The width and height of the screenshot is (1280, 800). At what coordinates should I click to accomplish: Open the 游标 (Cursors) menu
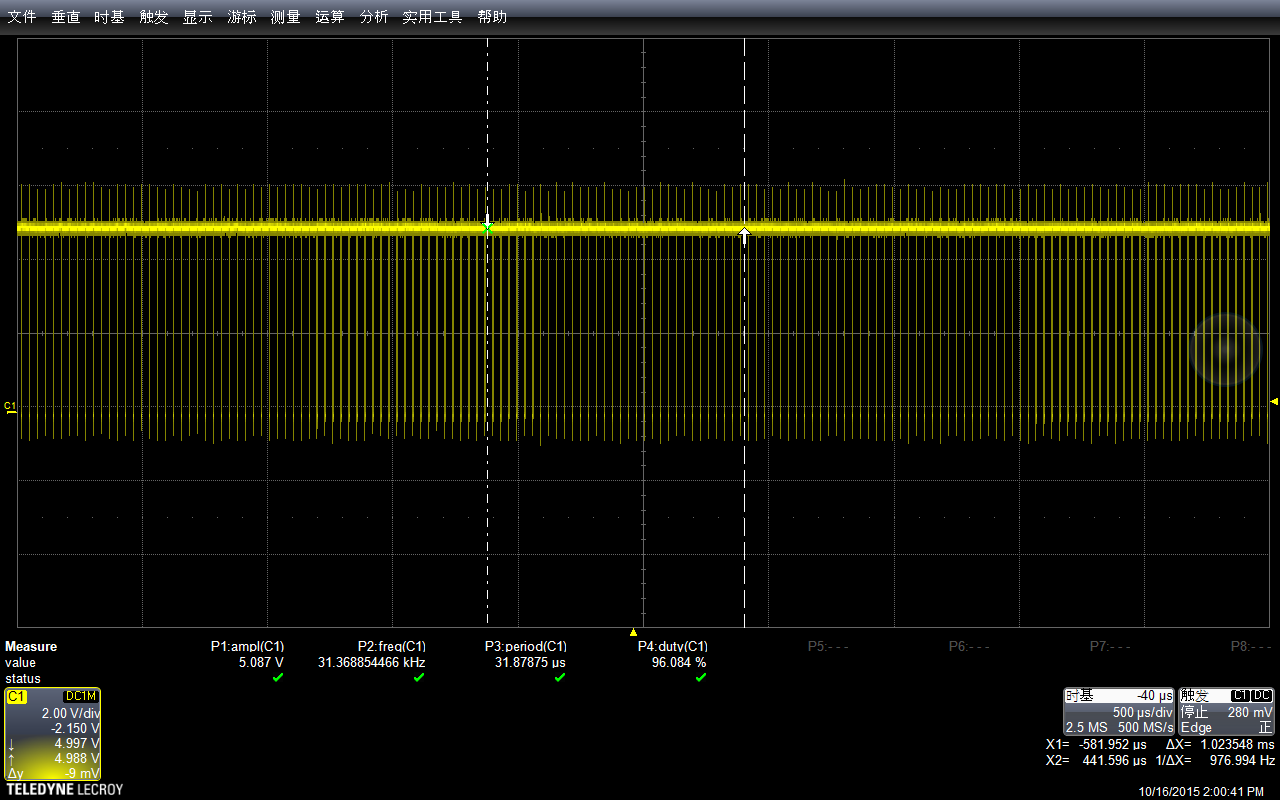click(x=241, y=17)
